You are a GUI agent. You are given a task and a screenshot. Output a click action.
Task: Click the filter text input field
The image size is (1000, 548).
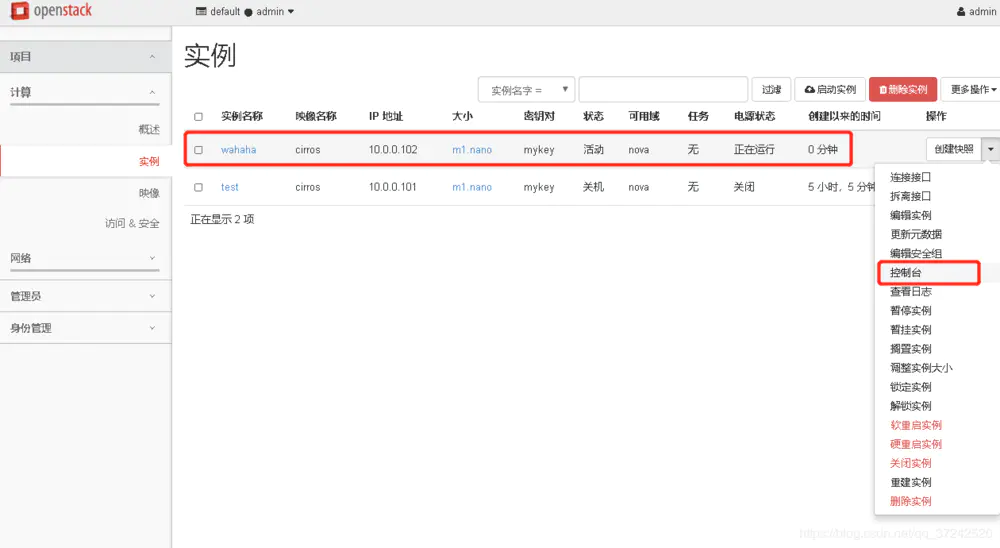point(663,90)
